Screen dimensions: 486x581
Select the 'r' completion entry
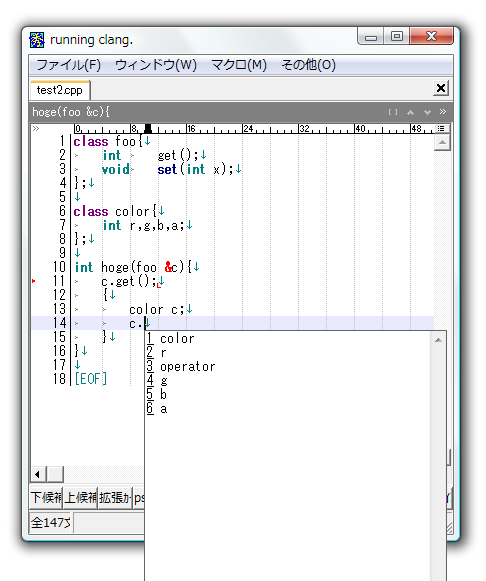287,352
